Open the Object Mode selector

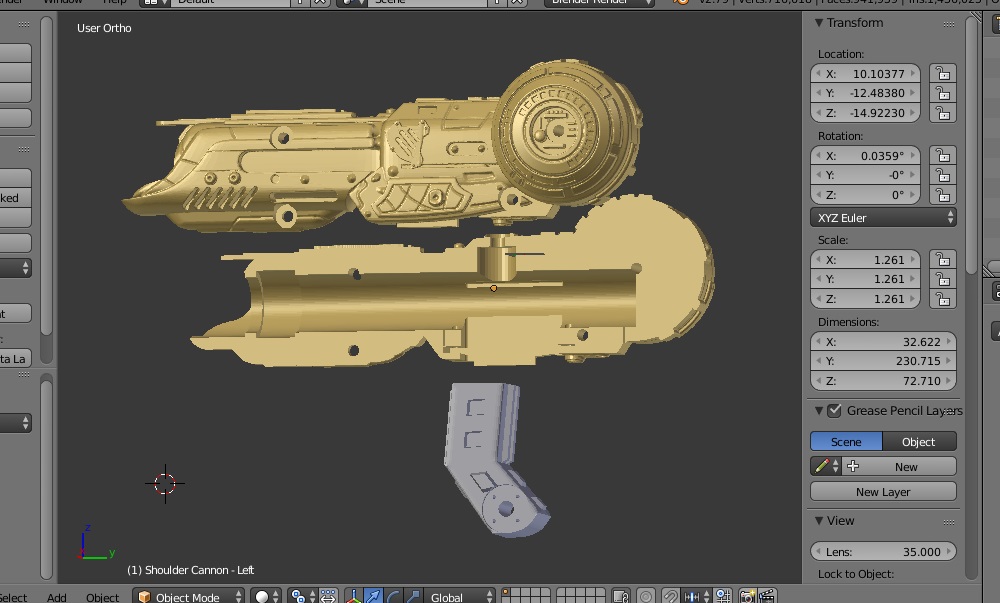189,597
